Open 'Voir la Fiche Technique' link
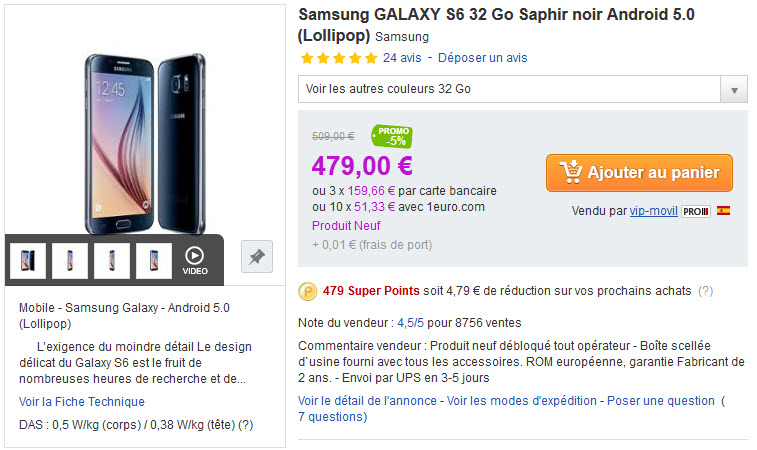The height and width of the screenshot is (450, 757). pos(82,402)
